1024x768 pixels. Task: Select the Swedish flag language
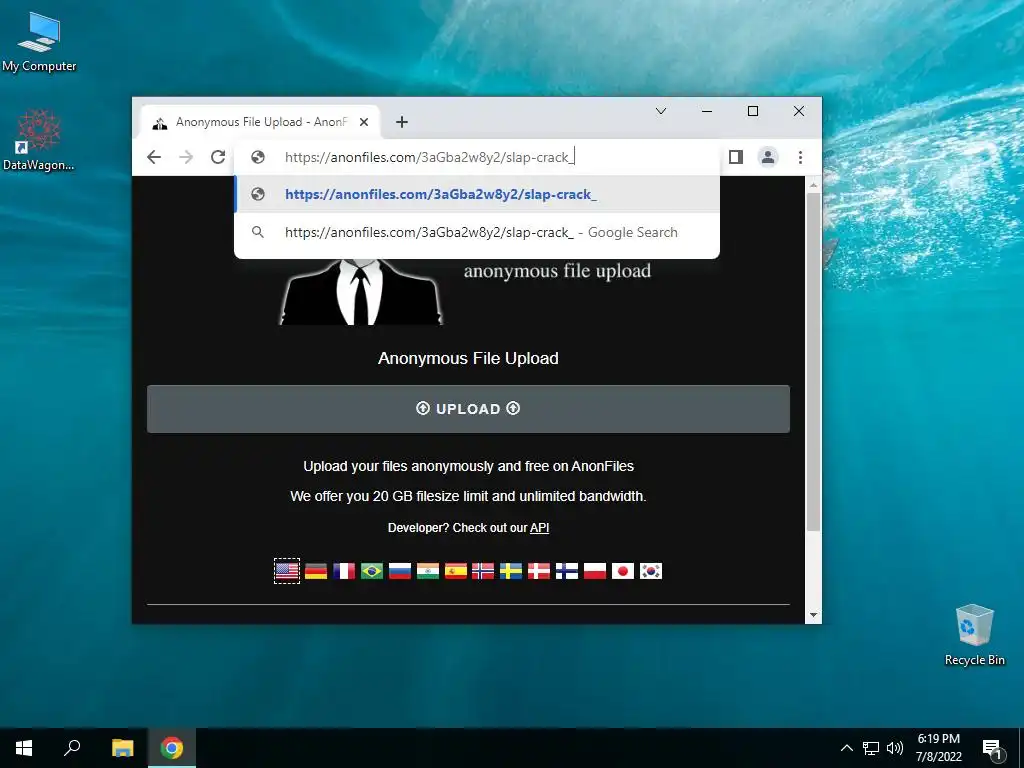click(511, 571)
